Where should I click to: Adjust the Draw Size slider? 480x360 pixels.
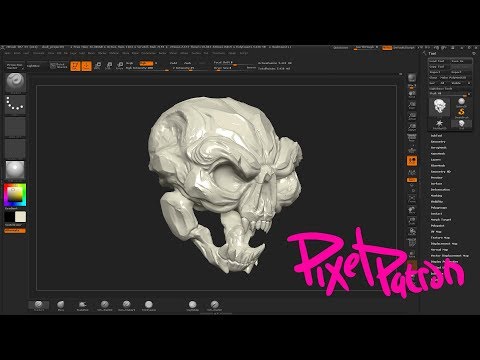pos(230,68)
